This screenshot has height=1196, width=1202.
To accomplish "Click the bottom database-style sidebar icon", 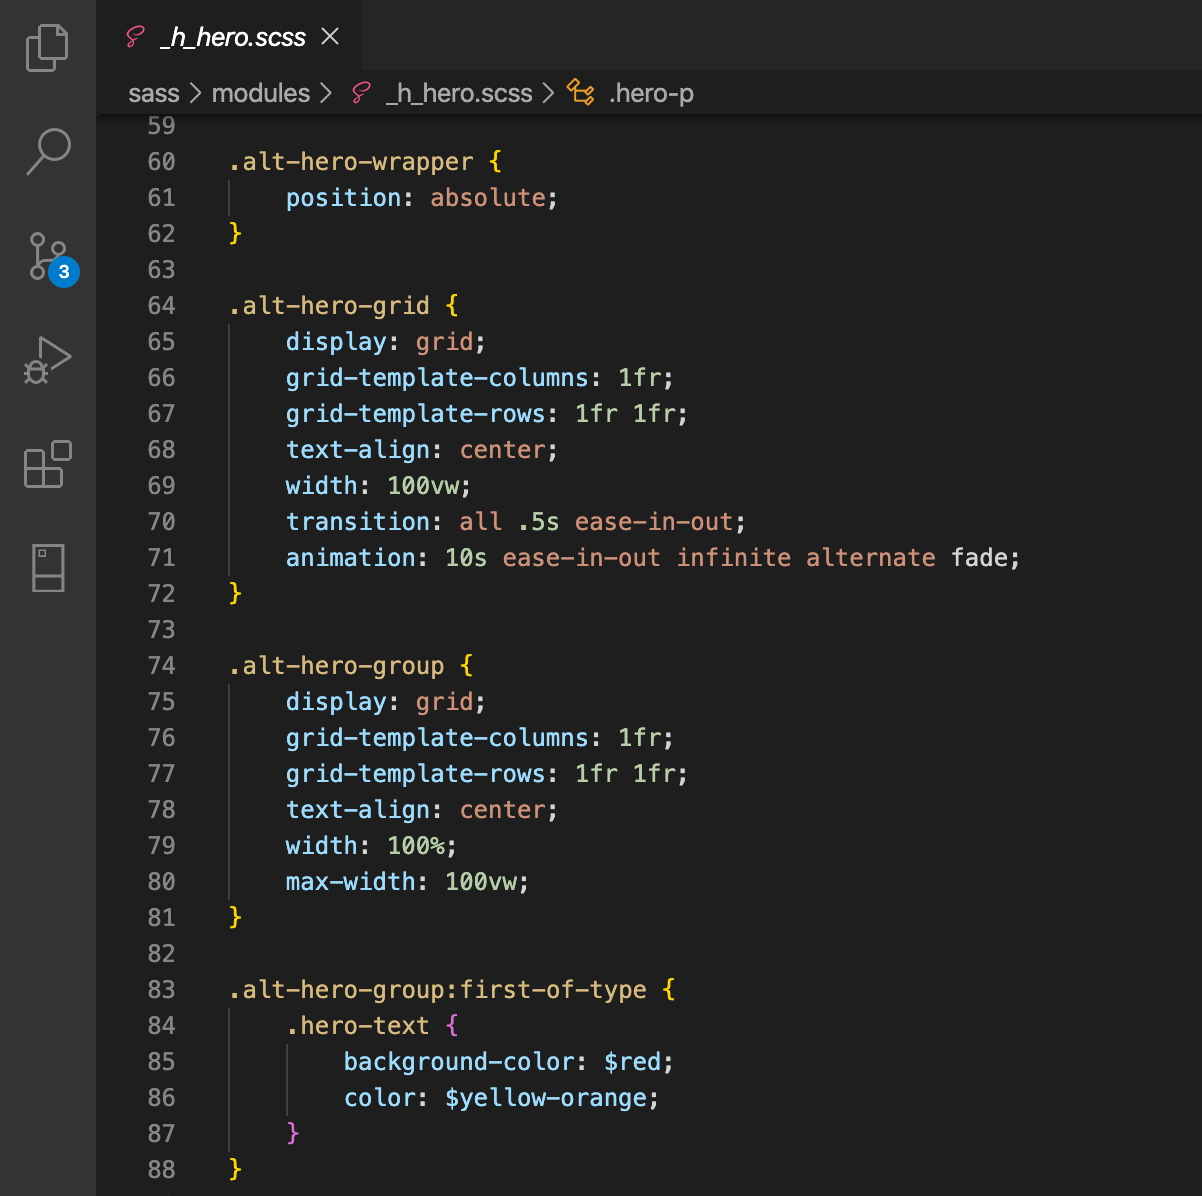I will pos(47,568).
